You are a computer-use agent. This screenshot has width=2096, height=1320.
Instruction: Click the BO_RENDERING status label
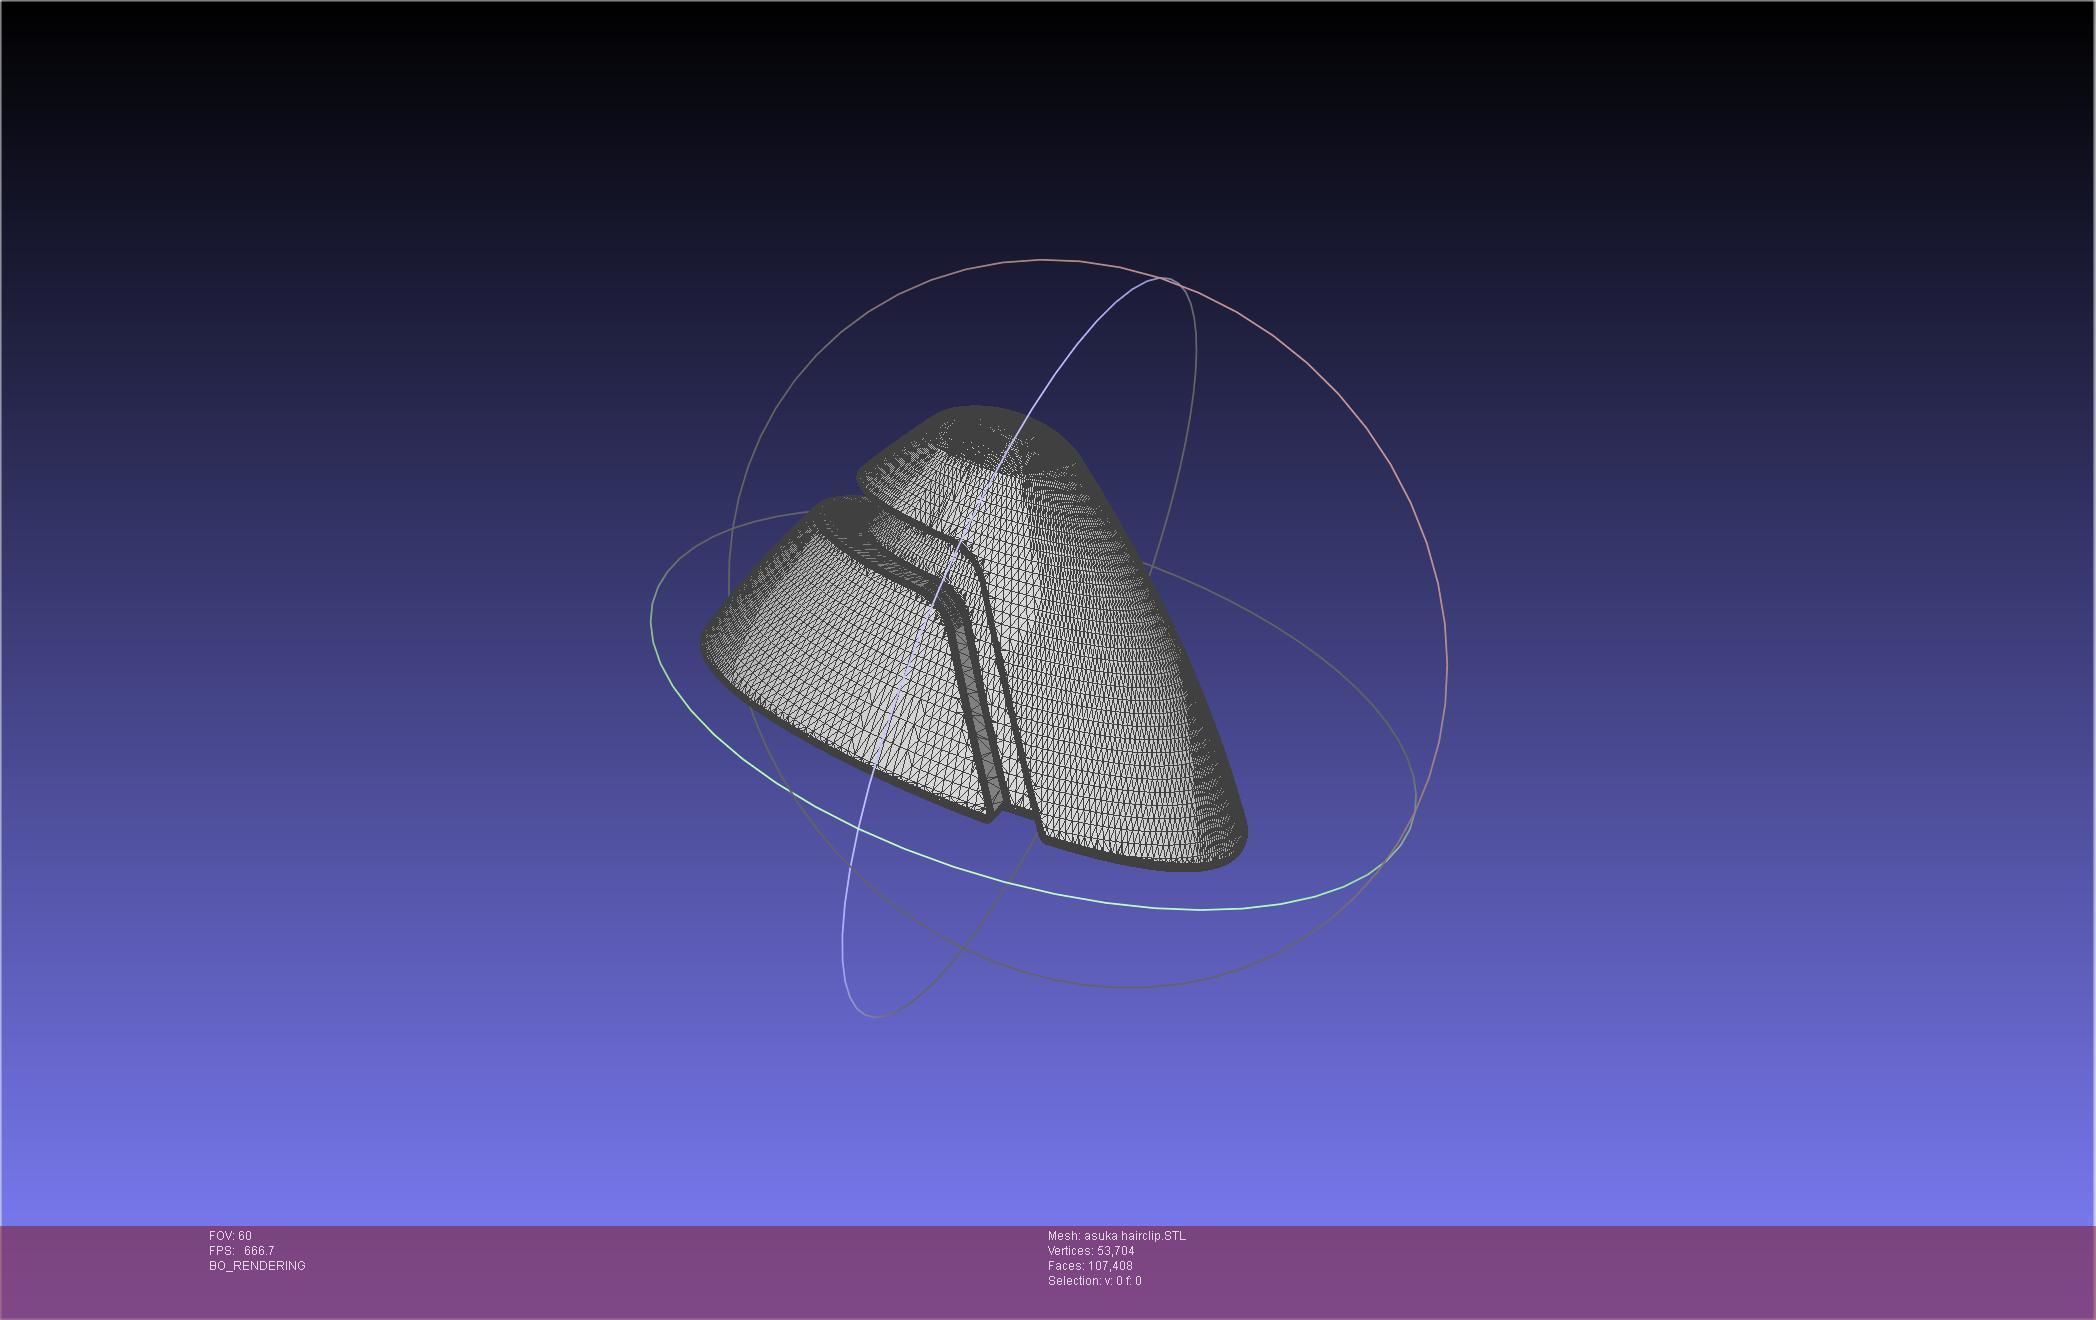257,1266
